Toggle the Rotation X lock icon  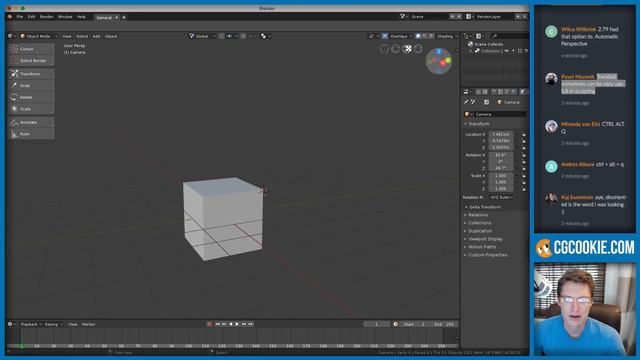click(524, 155)
